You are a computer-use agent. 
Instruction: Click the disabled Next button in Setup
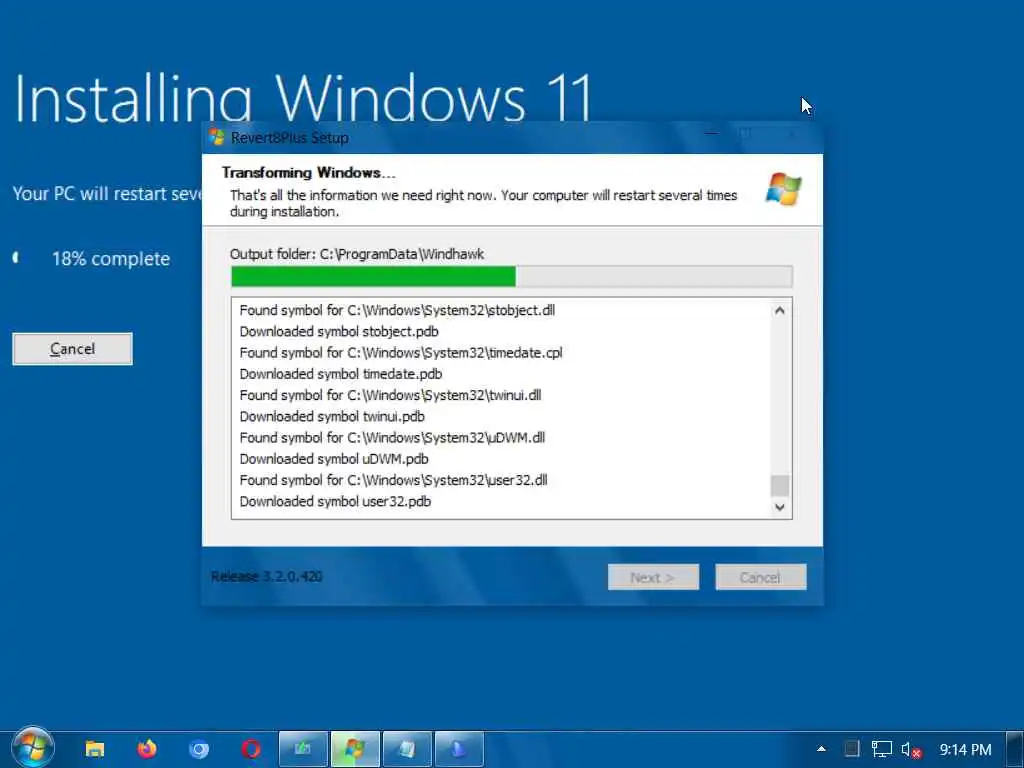coord(653,577)
